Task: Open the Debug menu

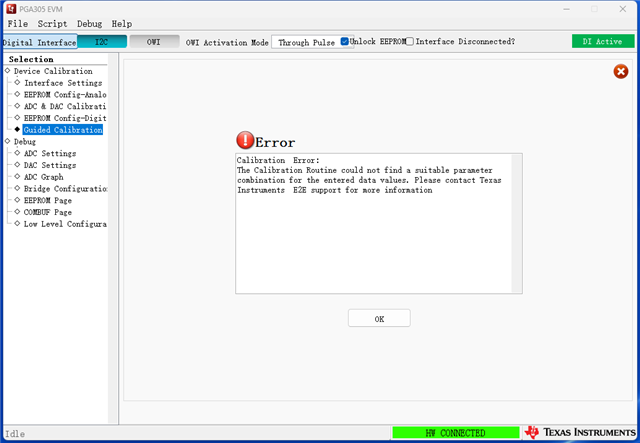Action: 89,24
